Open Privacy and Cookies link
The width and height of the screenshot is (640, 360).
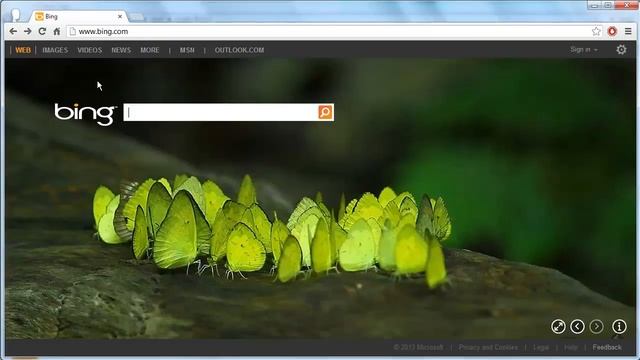(x=488, y=347)
